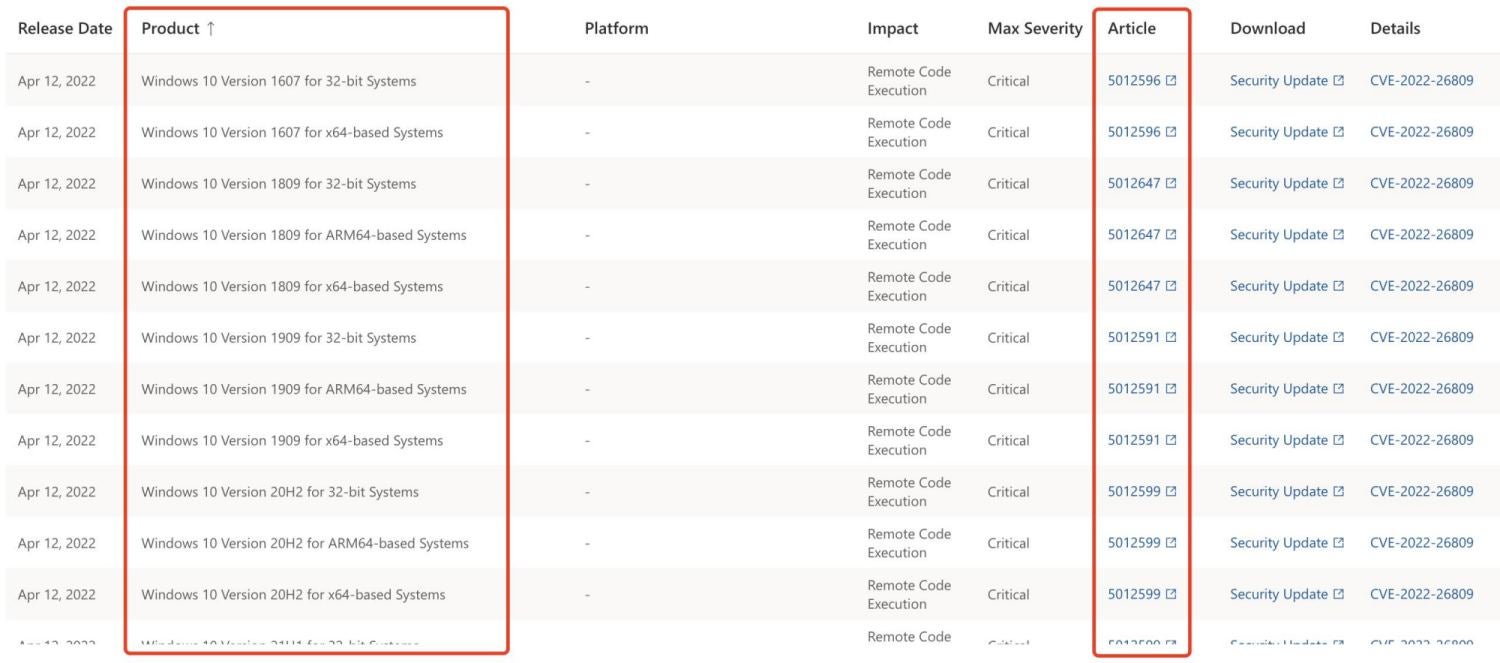Open CVE-2022-26809 details in Version 20H2 32-bit row
Screen dimensions: 1500x663
(x=1422, y=492)
